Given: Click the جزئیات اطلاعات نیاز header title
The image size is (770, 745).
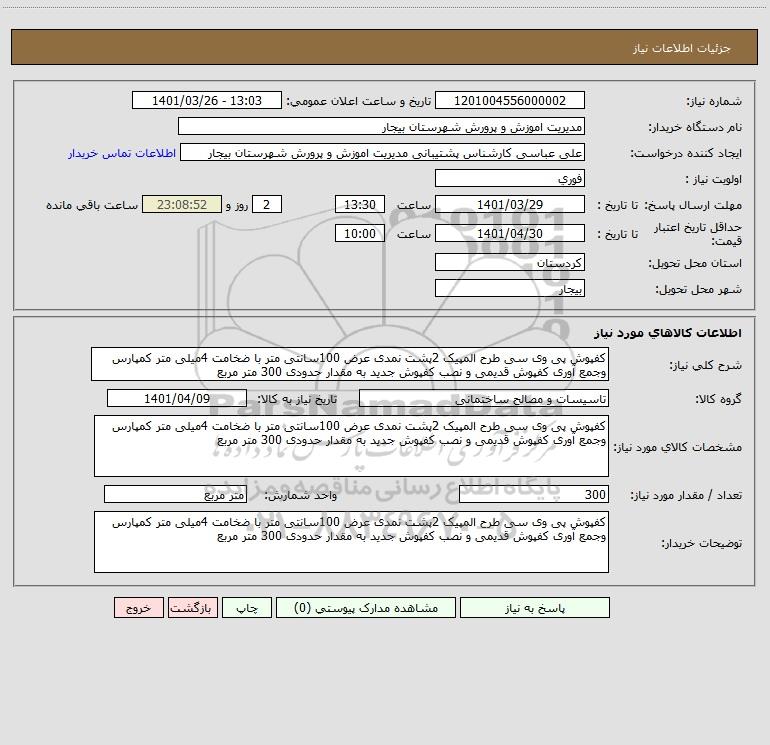Looking at the screenshot, I should pos(682,48).
